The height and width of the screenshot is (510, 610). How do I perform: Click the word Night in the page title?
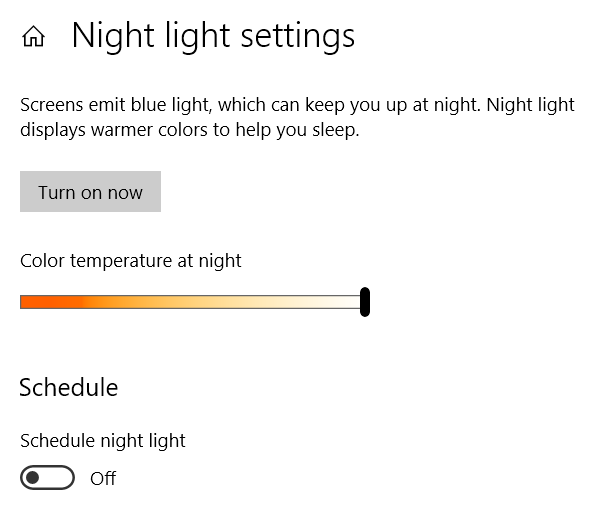113,37
